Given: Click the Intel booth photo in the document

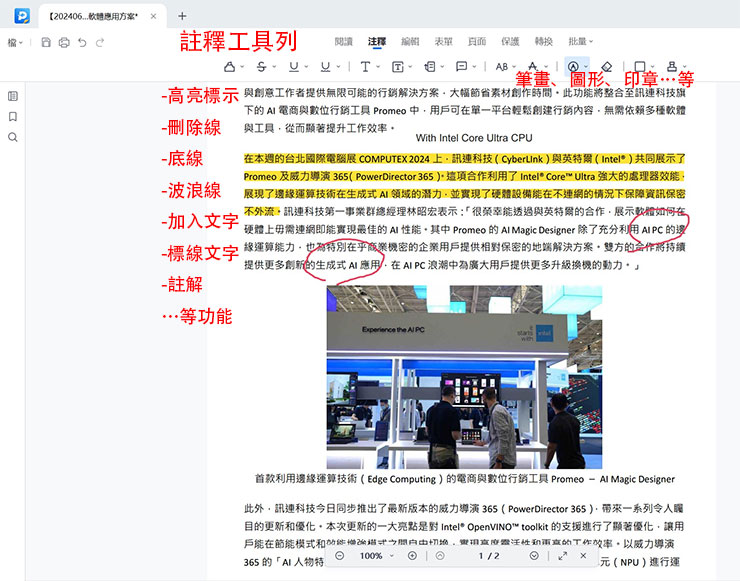Looking at the screenshot, I should click(x=464, y=377).
